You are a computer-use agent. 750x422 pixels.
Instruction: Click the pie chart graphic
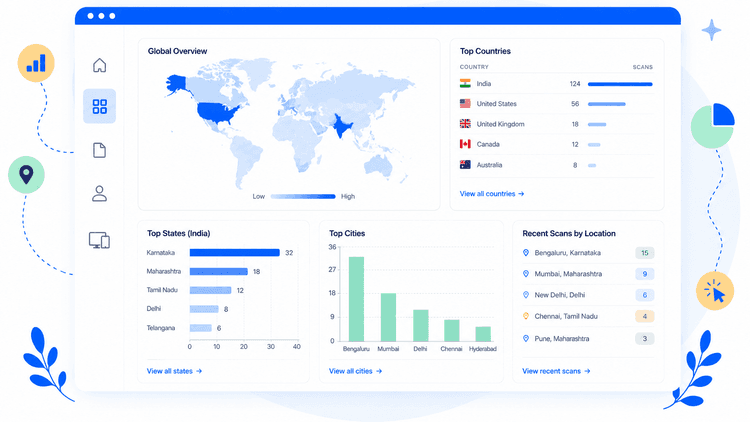click(713, 126)
